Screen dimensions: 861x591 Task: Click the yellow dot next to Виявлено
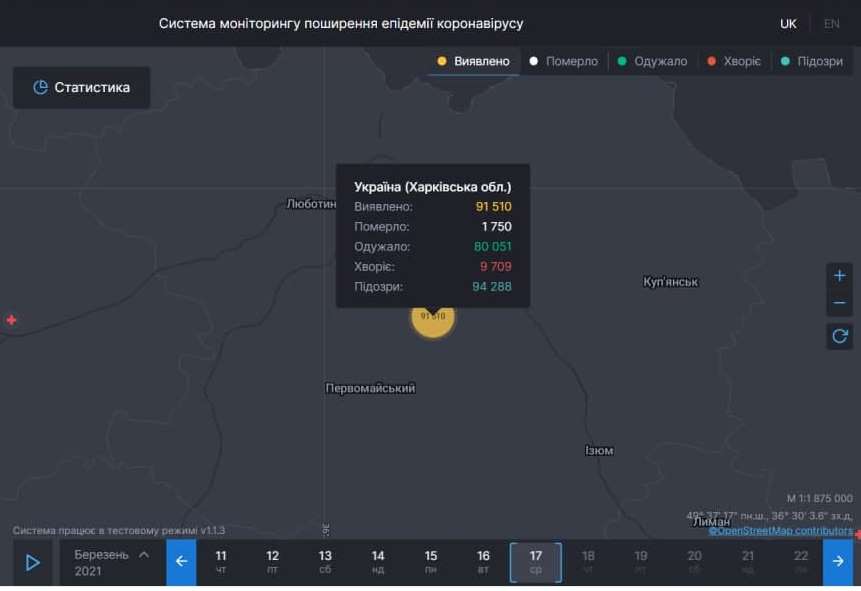[441, 60]
